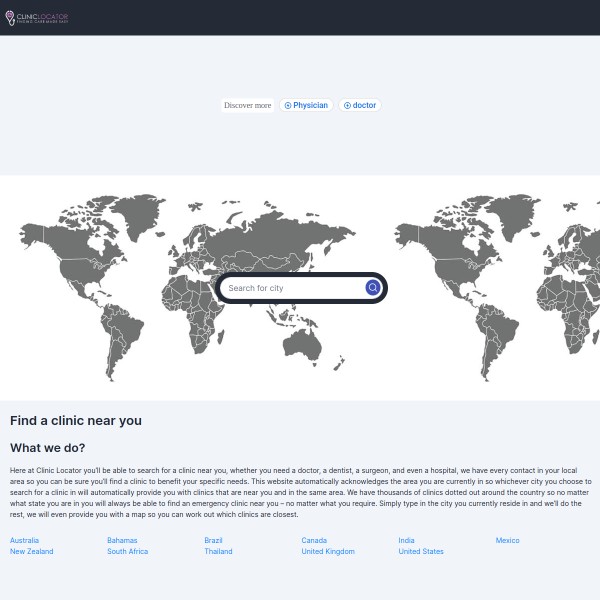Click the Find a clinic near you heading

pos(76,421)
